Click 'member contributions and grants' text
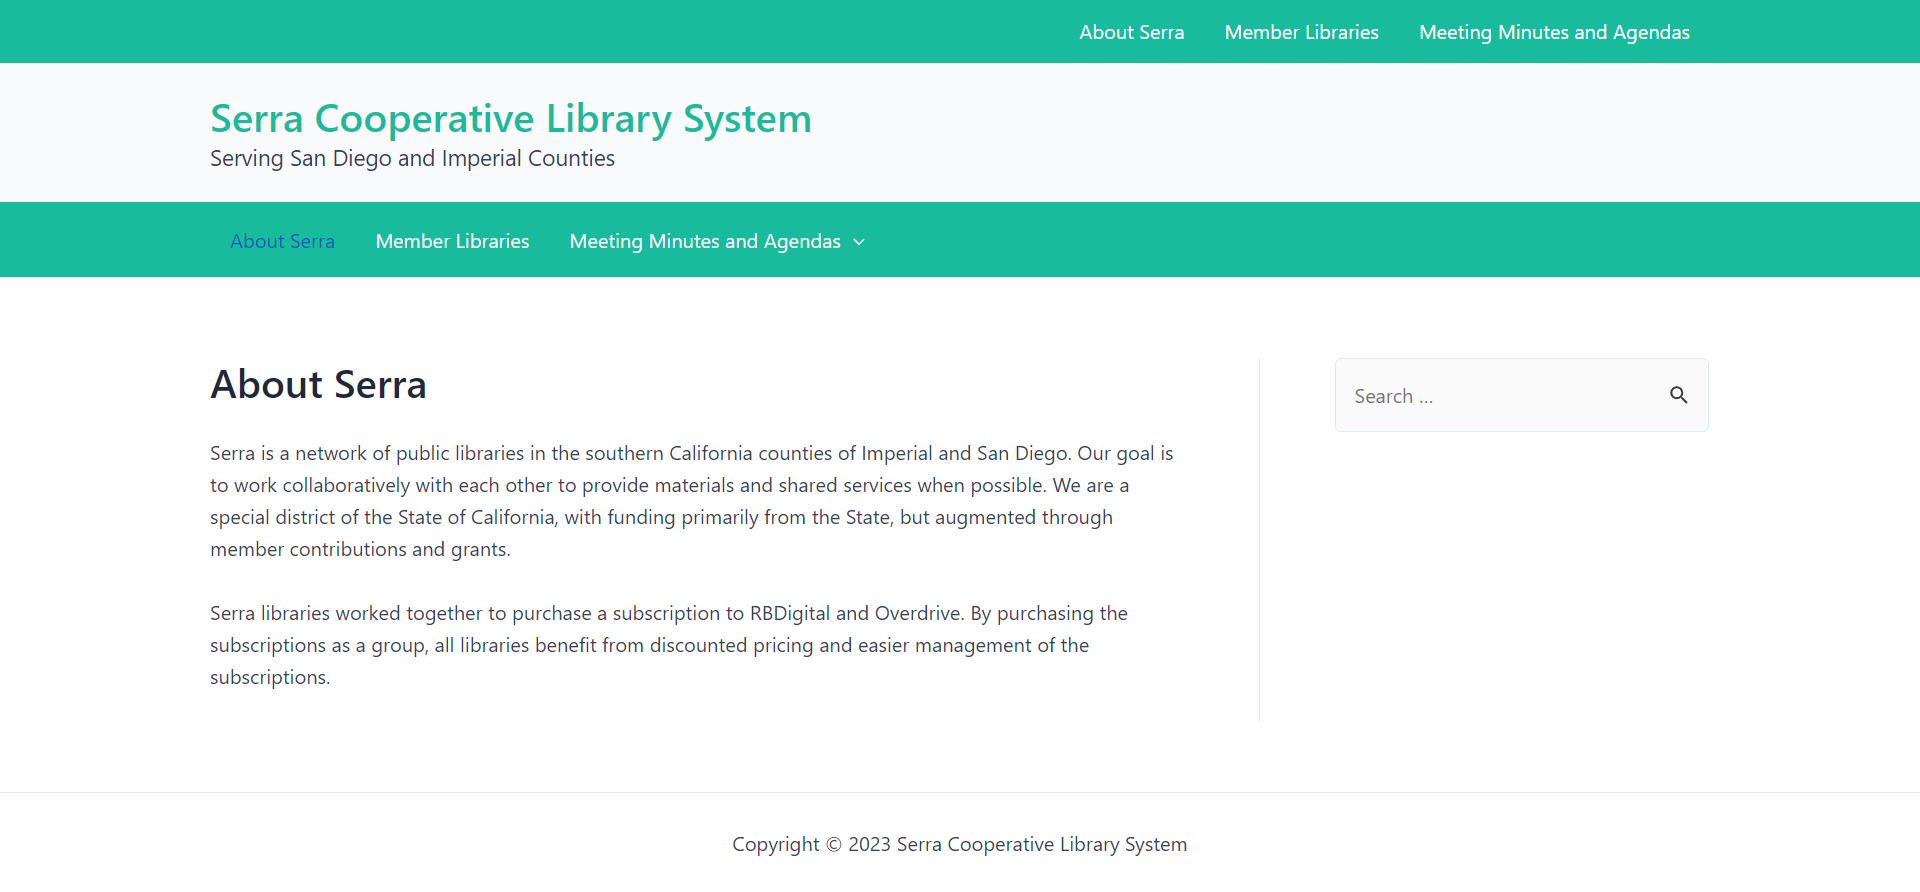Viewport: 1920px width, 892px height. [x=359, y=549]
